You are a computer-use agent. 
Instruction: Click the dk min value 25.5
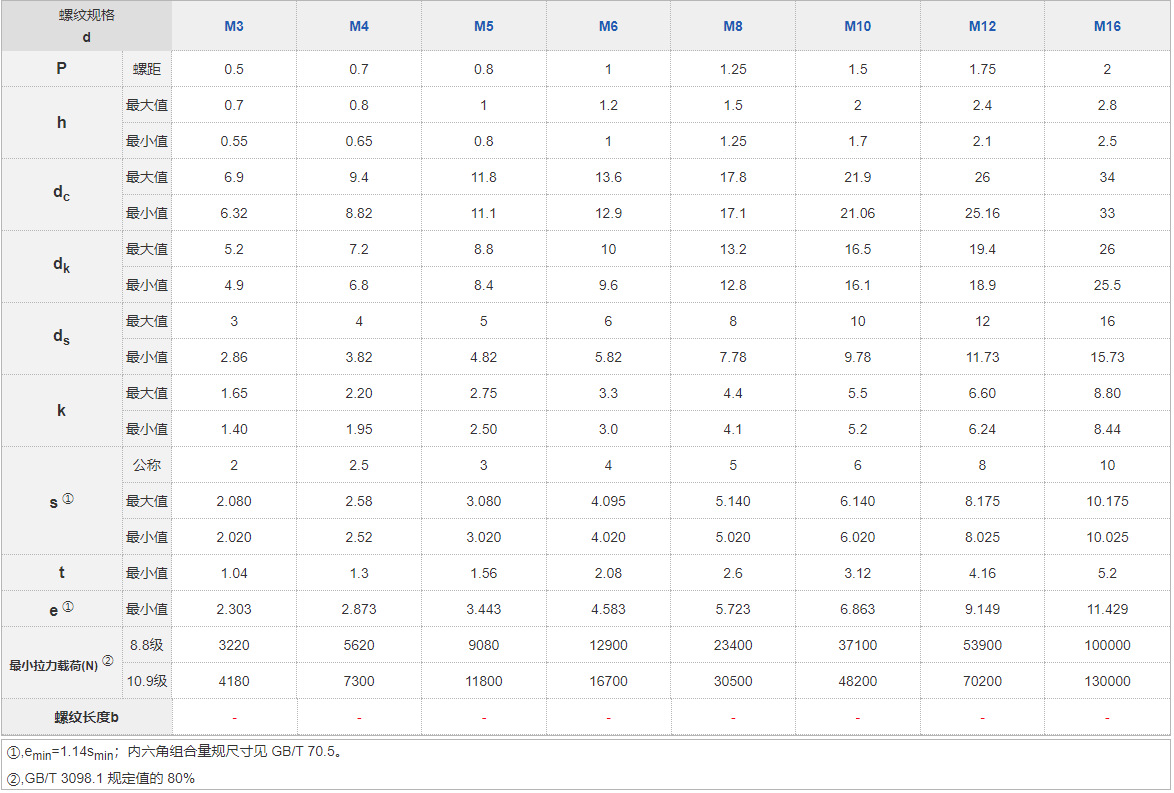pyautogui.click(x=1107, y=285)
